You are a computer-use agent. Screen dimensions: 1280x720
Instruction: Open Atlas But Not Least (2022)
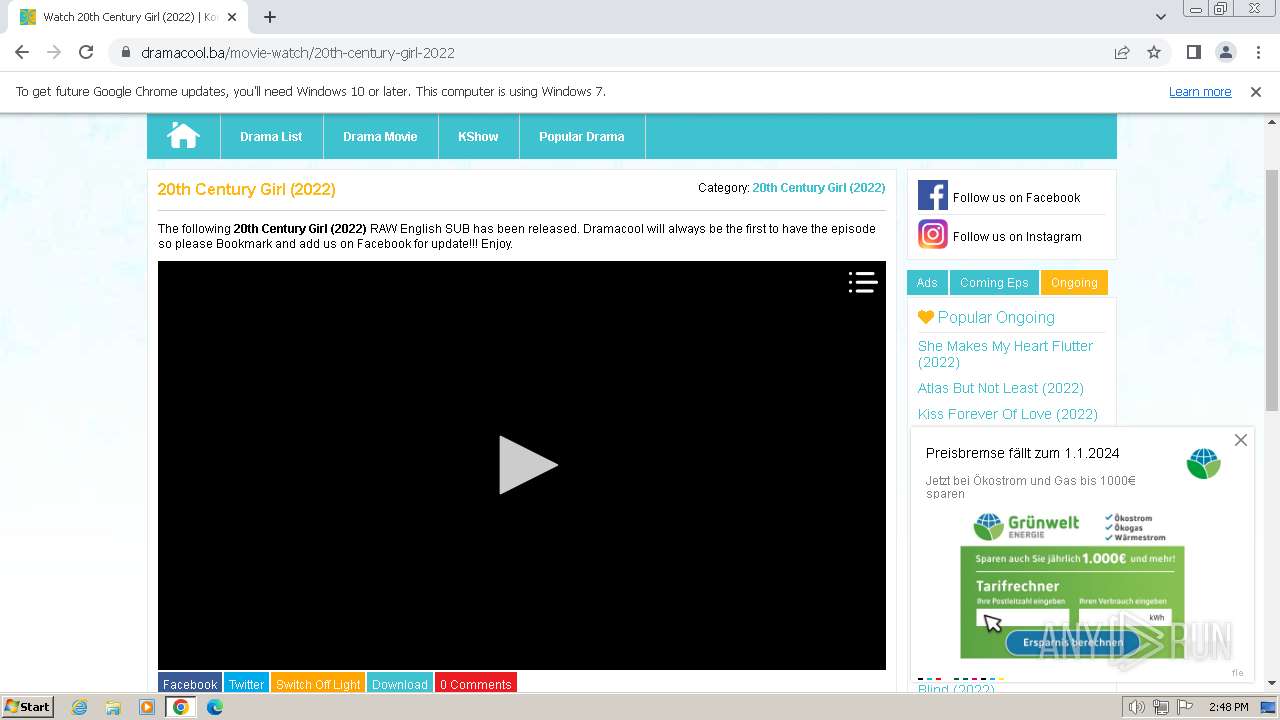[1001, 388]
